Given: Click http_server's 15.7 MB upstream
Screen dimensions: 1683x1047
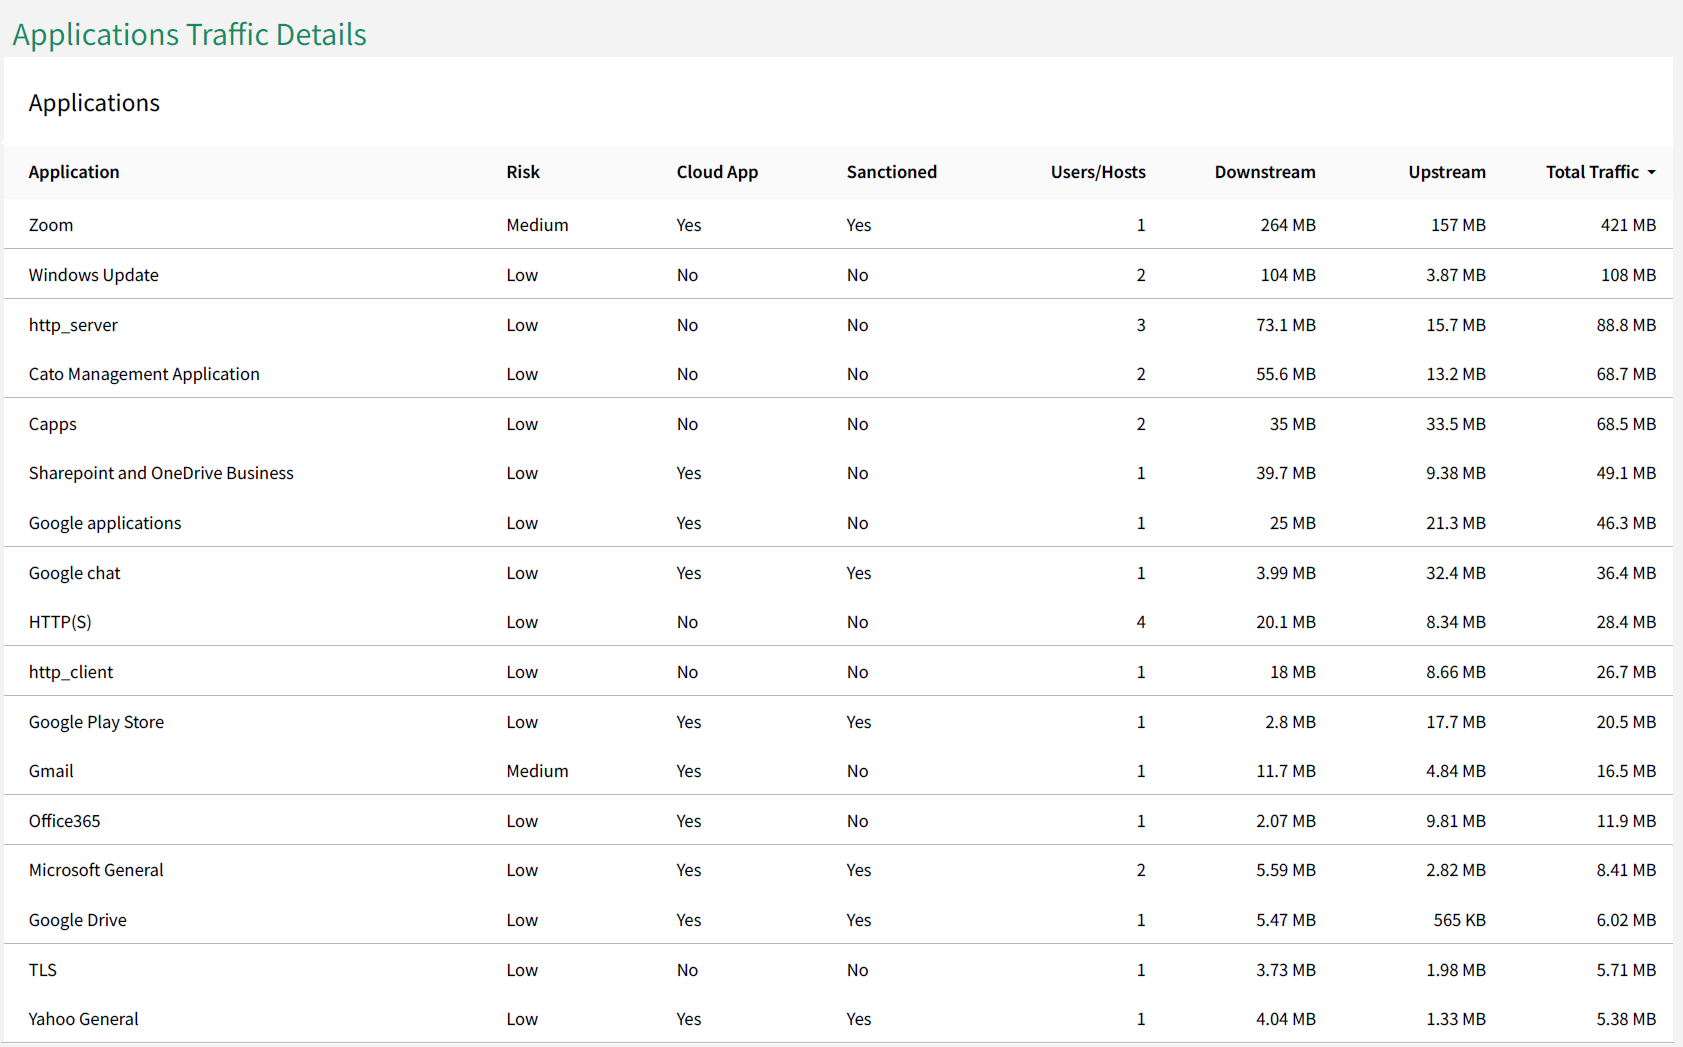Looking at the screenshot, I should pyautogui.click(x=1456, y=325).
